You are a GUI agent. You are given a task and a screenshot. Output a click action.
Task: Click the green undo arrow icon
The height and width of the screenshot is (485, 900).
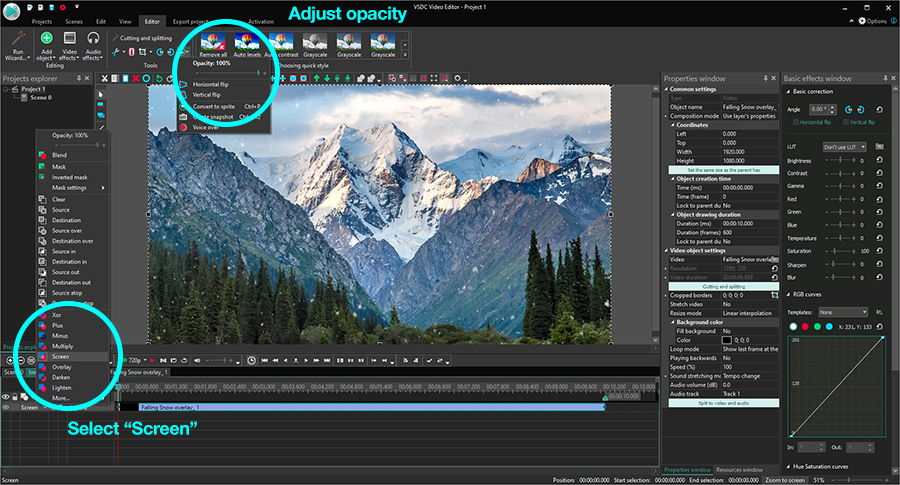[159, 78]
